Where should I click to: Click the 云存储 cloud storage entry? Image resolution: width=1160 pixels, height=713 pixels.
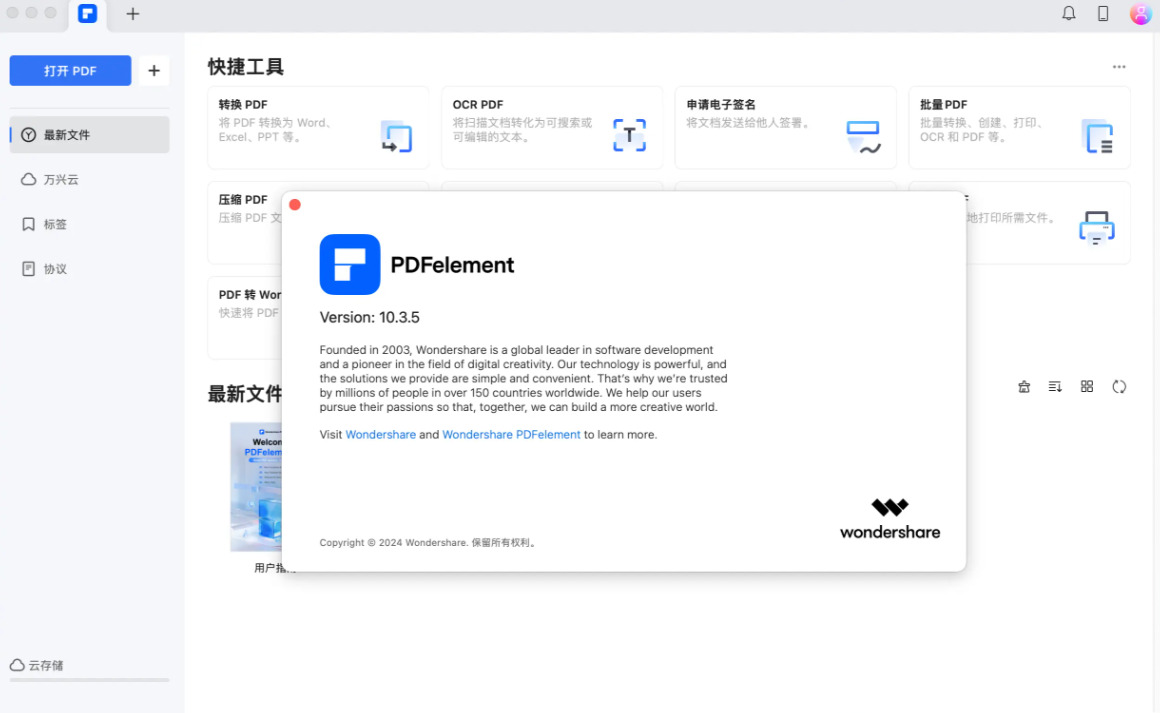click(37, 665)
